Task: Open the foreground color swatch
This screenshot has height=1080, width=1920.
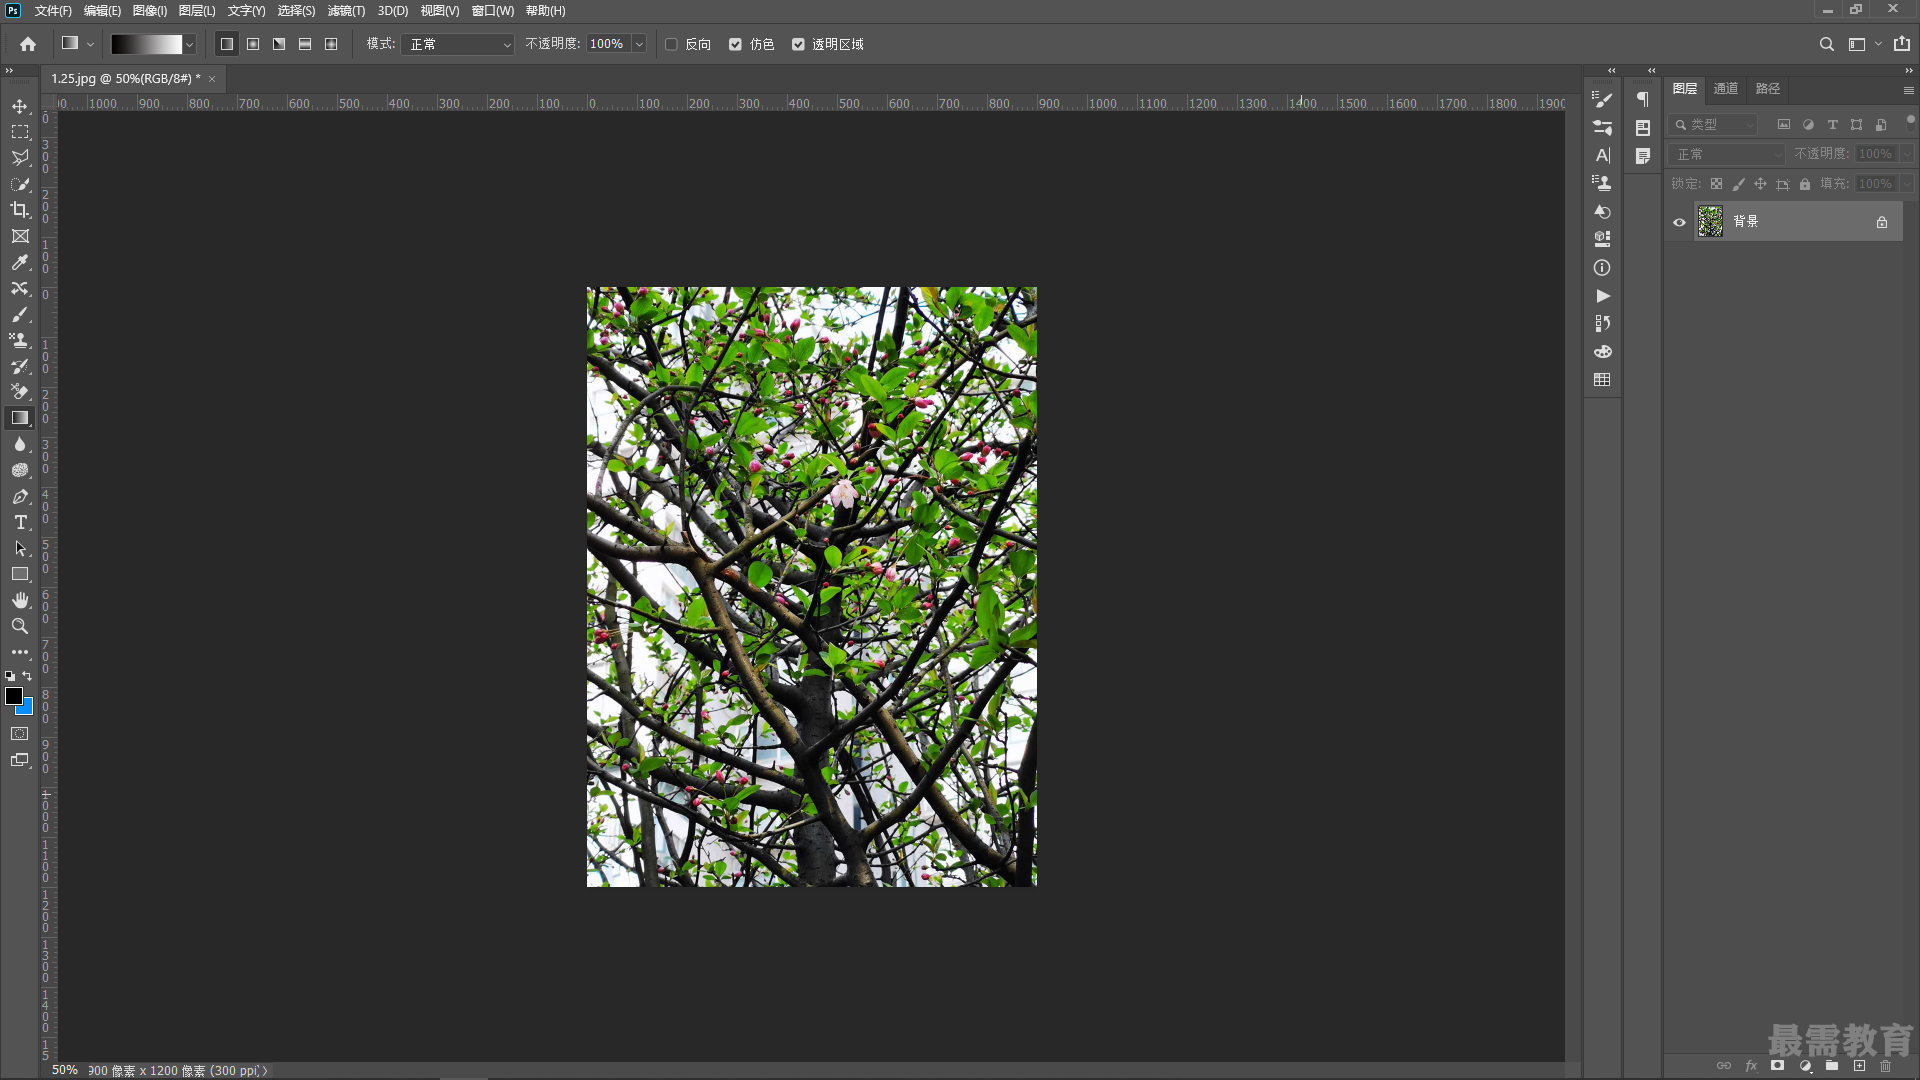Action: coord(13,695)
